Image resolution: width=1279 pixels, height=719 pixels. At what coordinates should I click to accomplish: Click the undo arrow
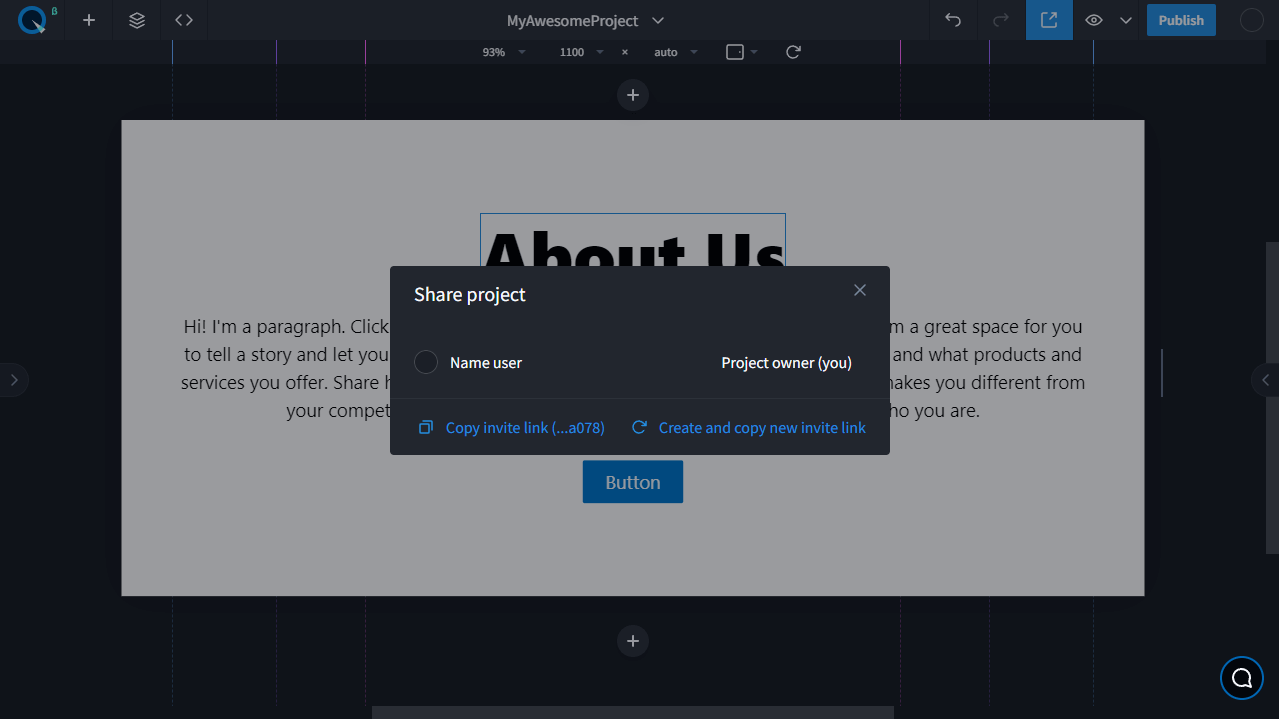(x=954, y=20)
